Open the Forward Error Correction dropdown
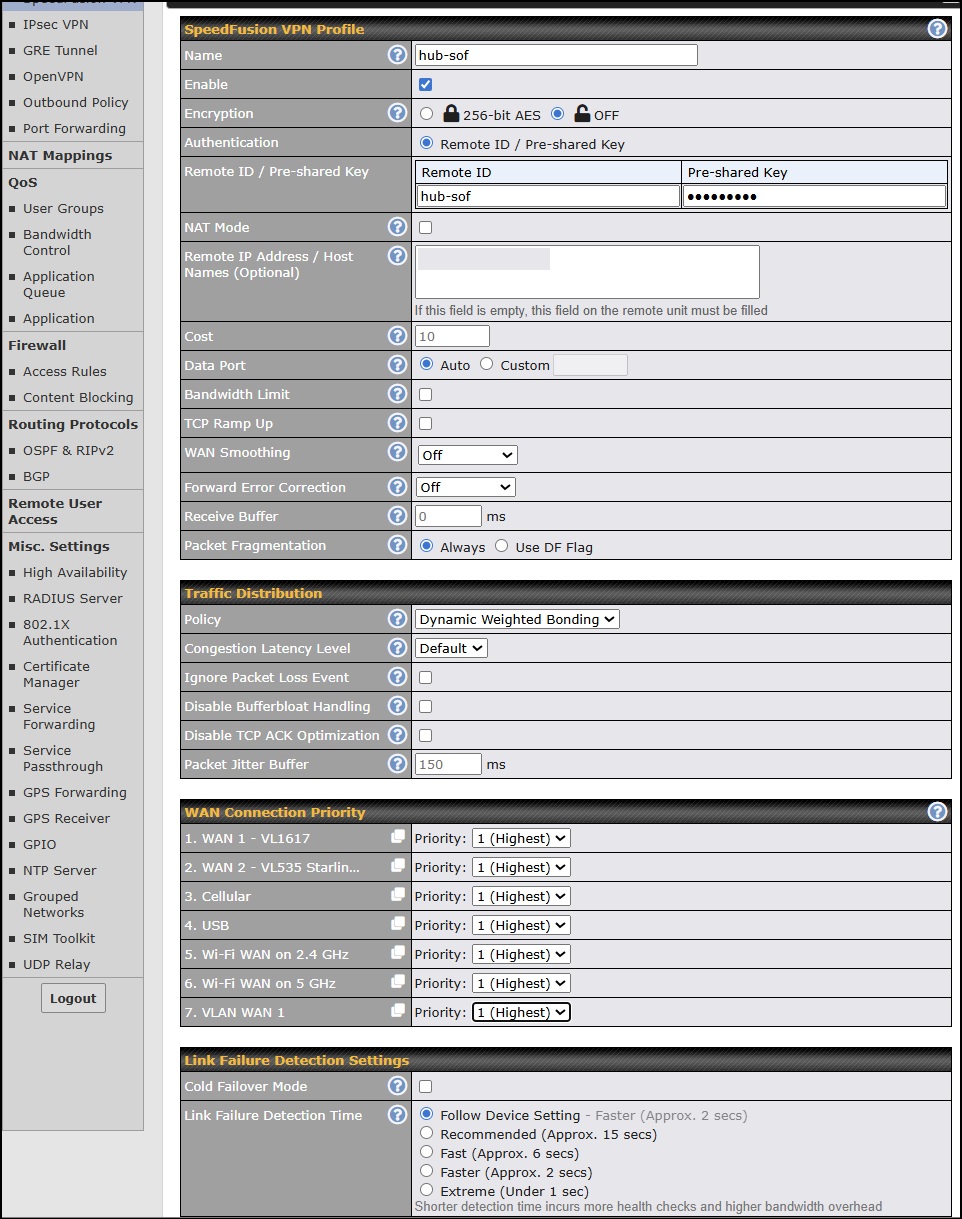Screen dimensions: 962x1219 point(466,487)
